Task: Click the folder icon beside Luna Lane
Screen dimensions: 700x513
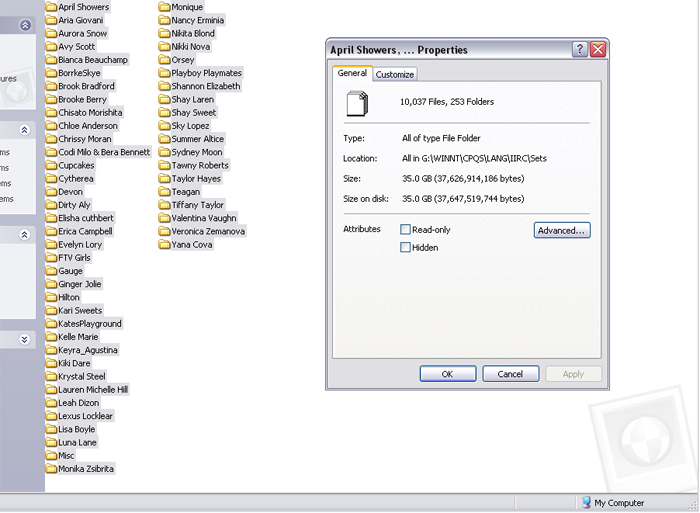Action: (52, 442)
